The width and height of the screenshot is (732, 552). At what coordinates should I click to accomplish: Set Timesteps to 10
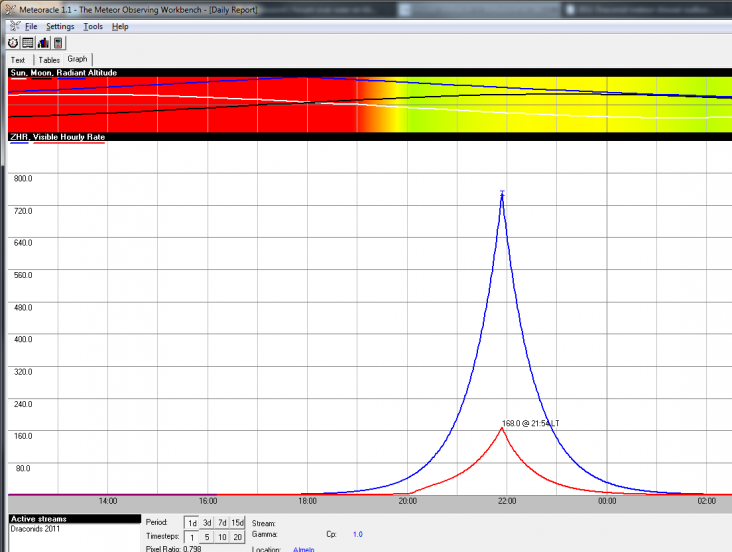(222, 537)
